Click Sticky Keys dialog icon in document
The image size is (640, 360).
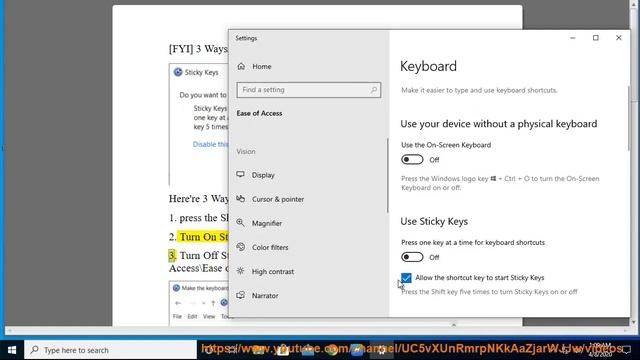pos(178,72)
